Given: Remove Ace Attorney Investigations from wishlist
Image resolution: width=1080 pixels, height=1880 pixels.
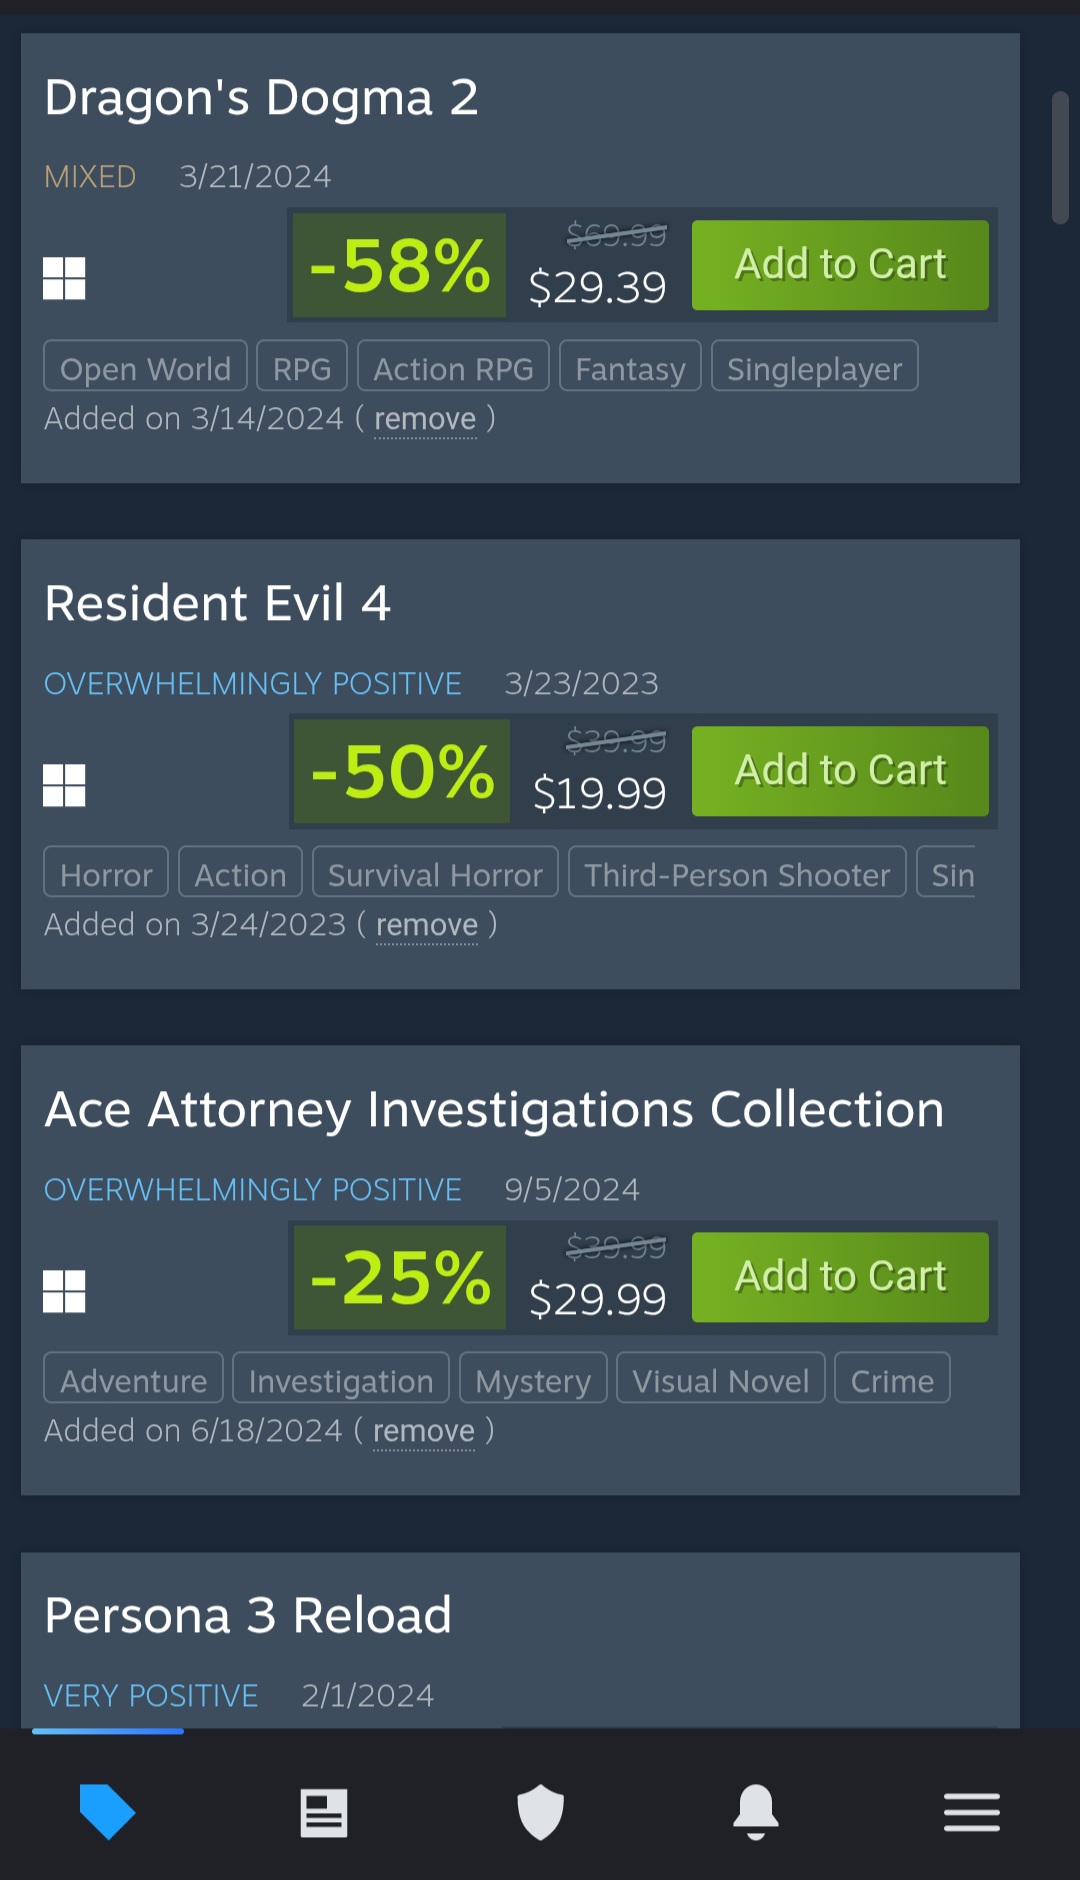Looking at the screenshot, I should click(x=424, y=1431).
